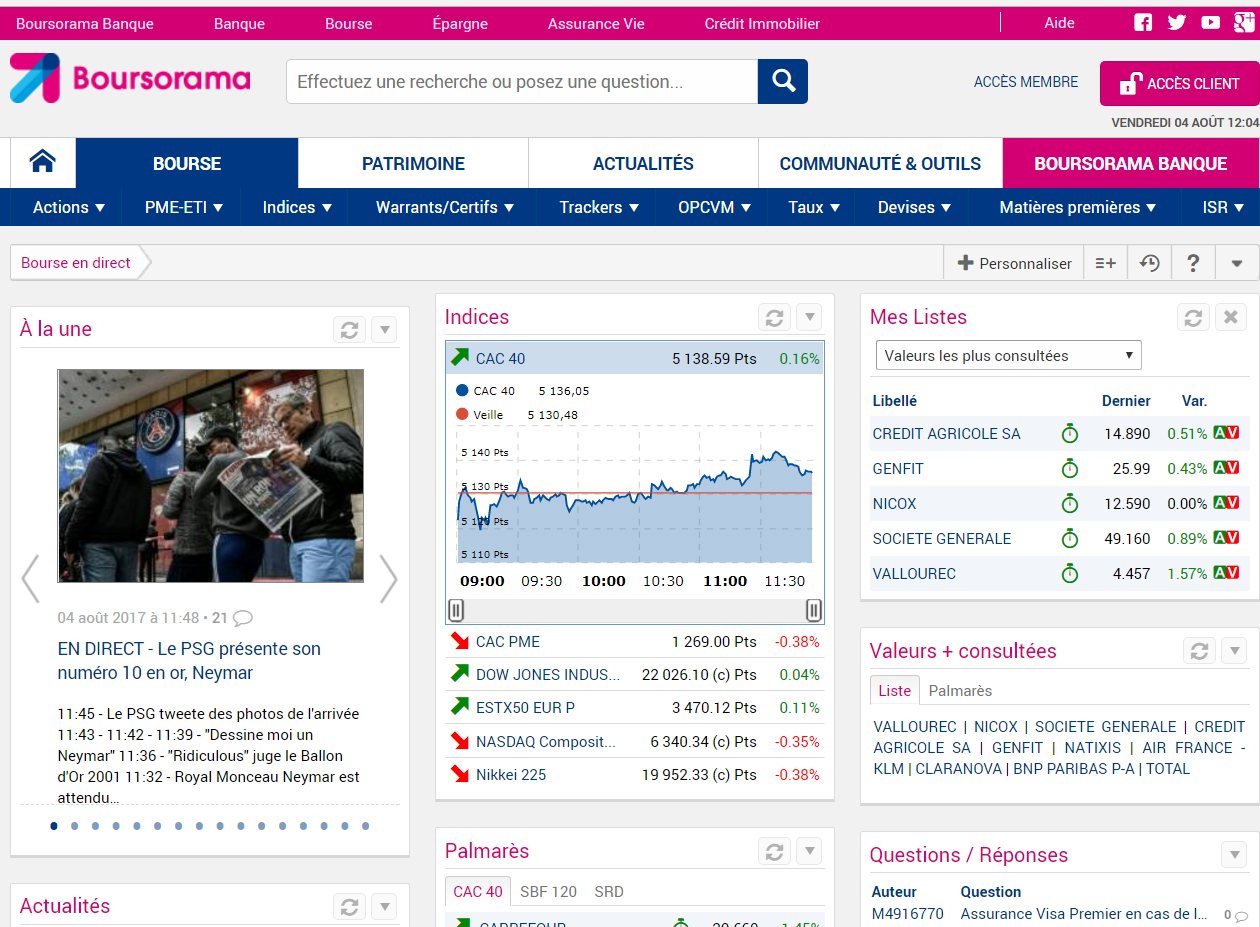Open CAC PME index row
The width and height of the screenshot is (1260, 927).
click(635, 641)
